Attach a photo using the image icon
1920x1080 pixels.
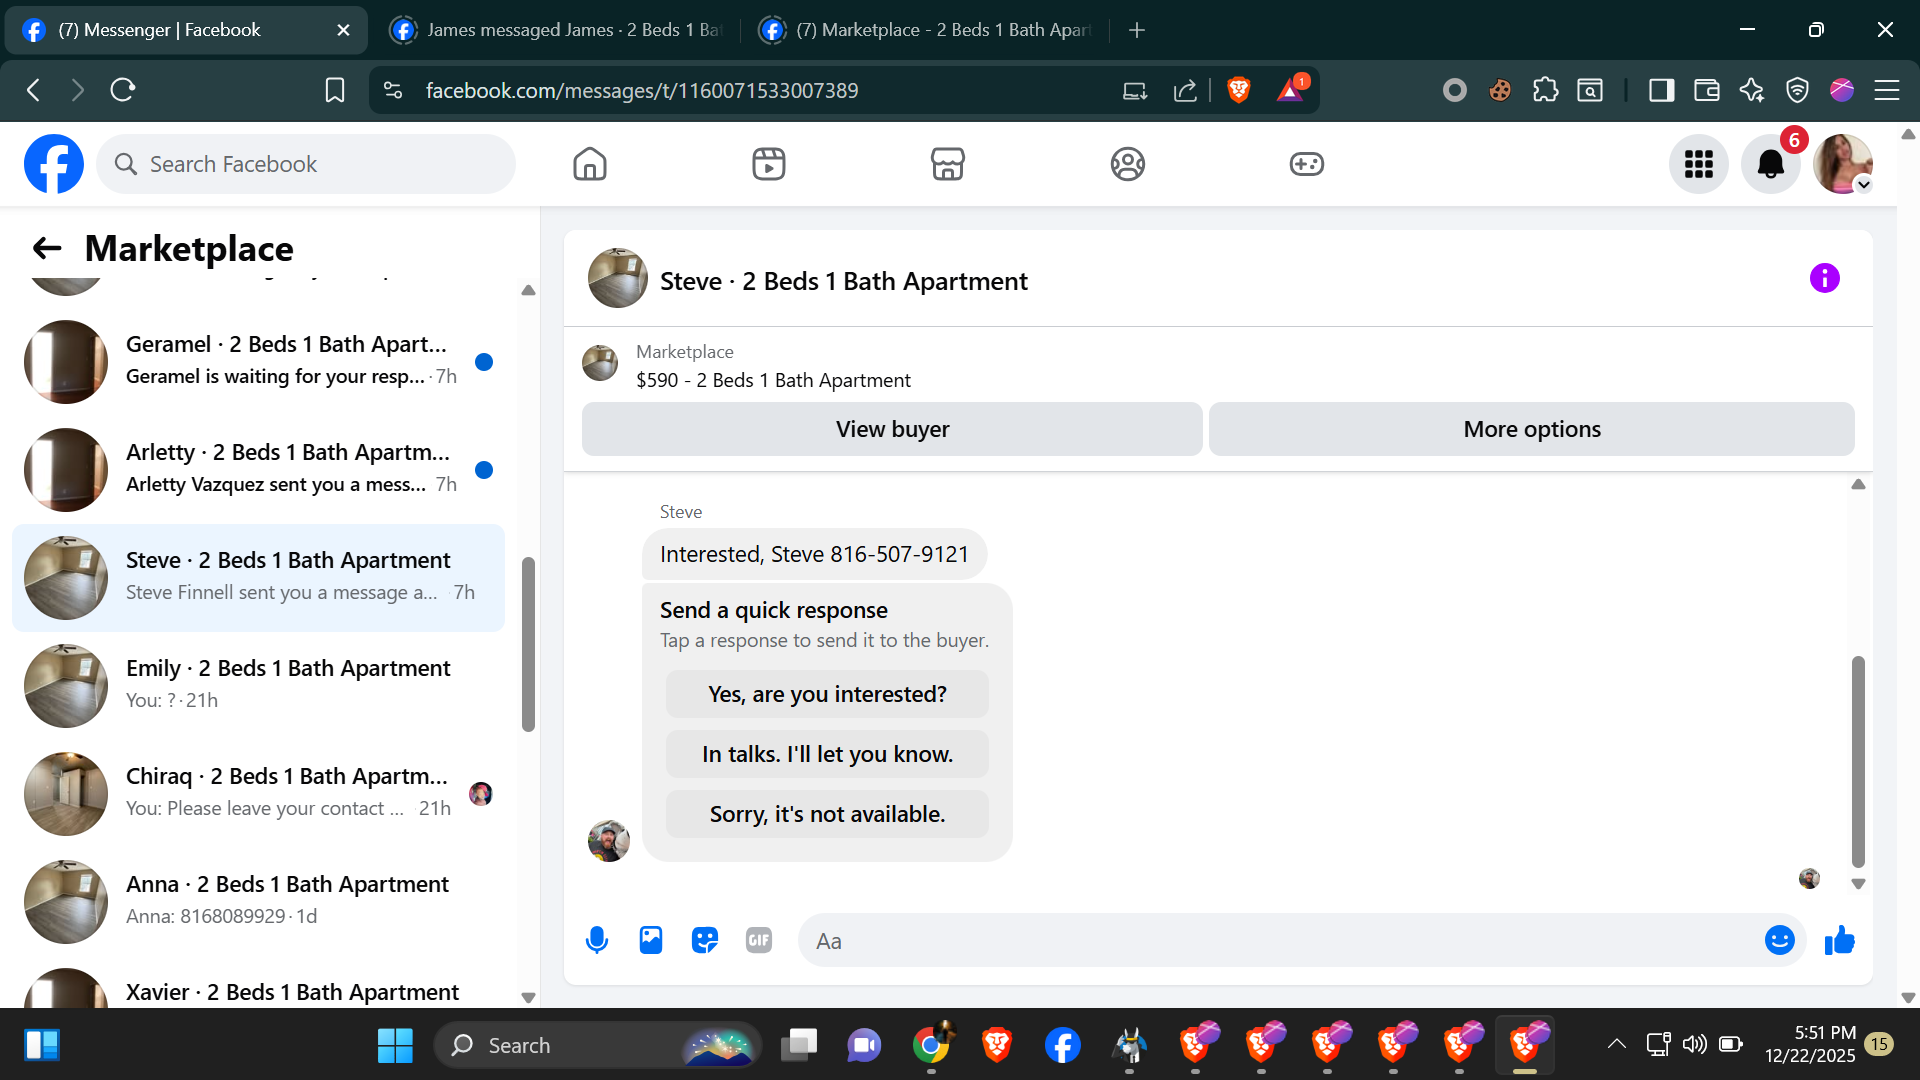coord(651,940)
